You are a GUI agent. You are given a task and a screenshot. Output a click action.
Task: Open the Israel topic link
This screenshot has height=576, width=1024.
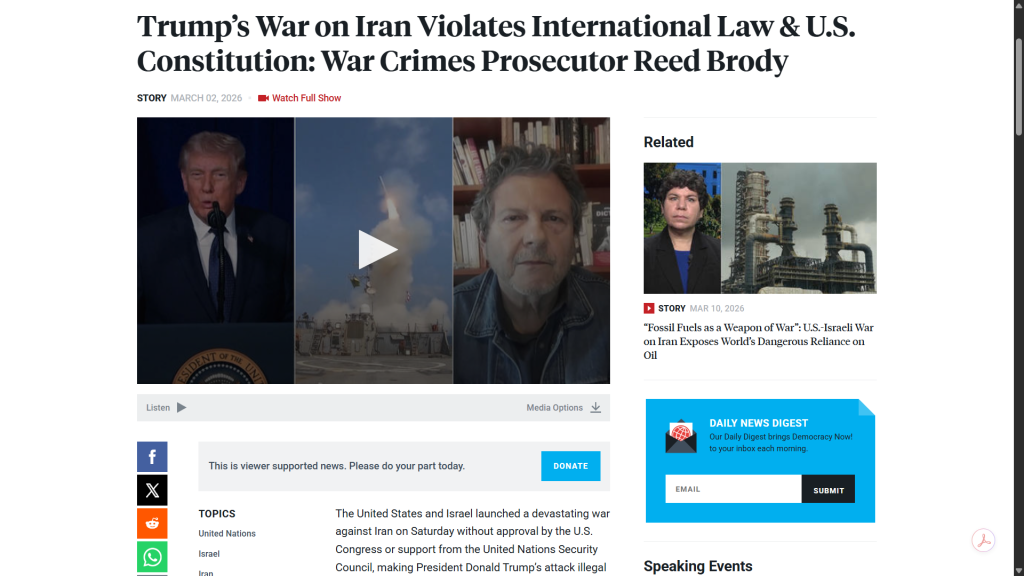209,554
